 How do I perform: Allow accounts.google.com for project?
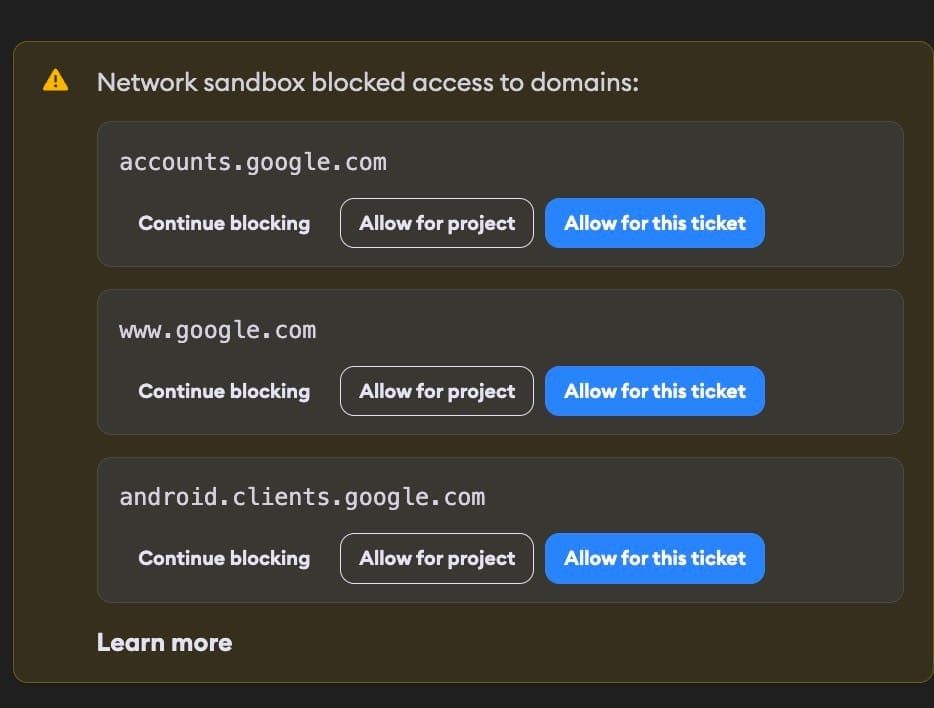click(437, 223)
